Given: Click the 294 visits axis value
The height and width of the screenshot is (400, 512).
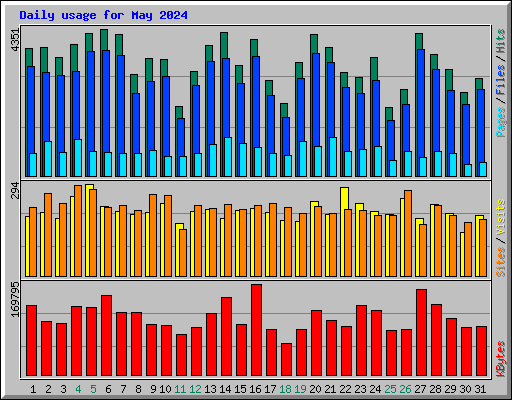Looking at the screenshot, I should 15,190.
